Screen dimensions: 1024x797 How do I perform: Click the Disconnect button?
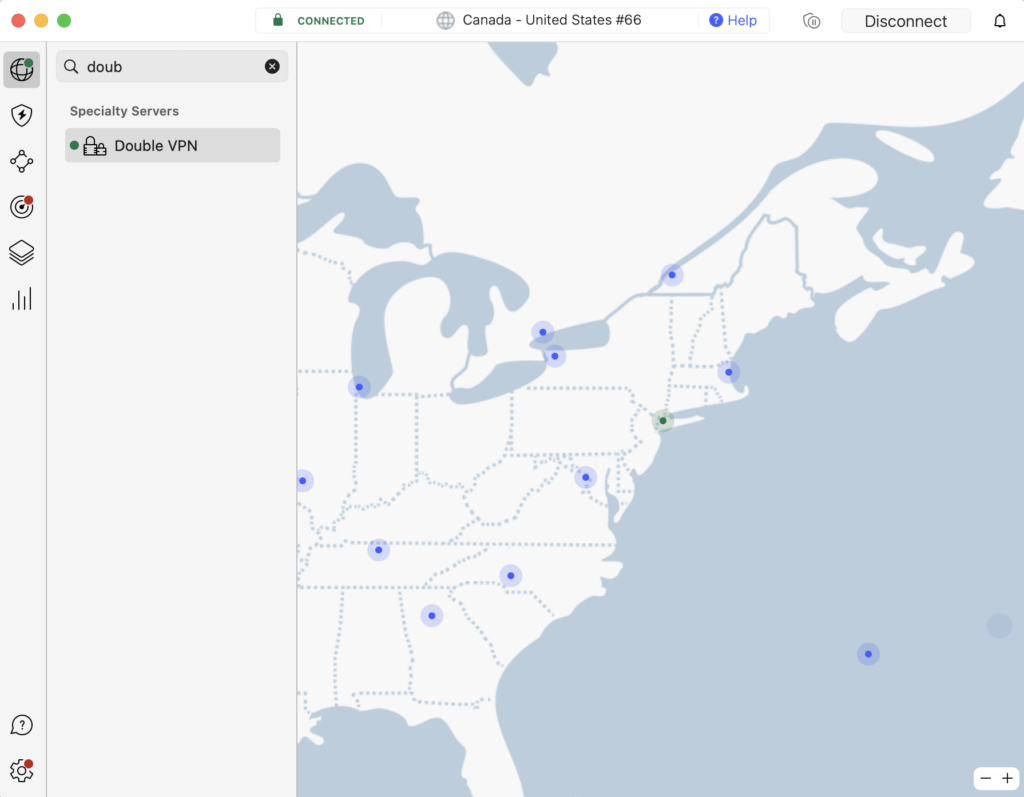tap(905, 21)
